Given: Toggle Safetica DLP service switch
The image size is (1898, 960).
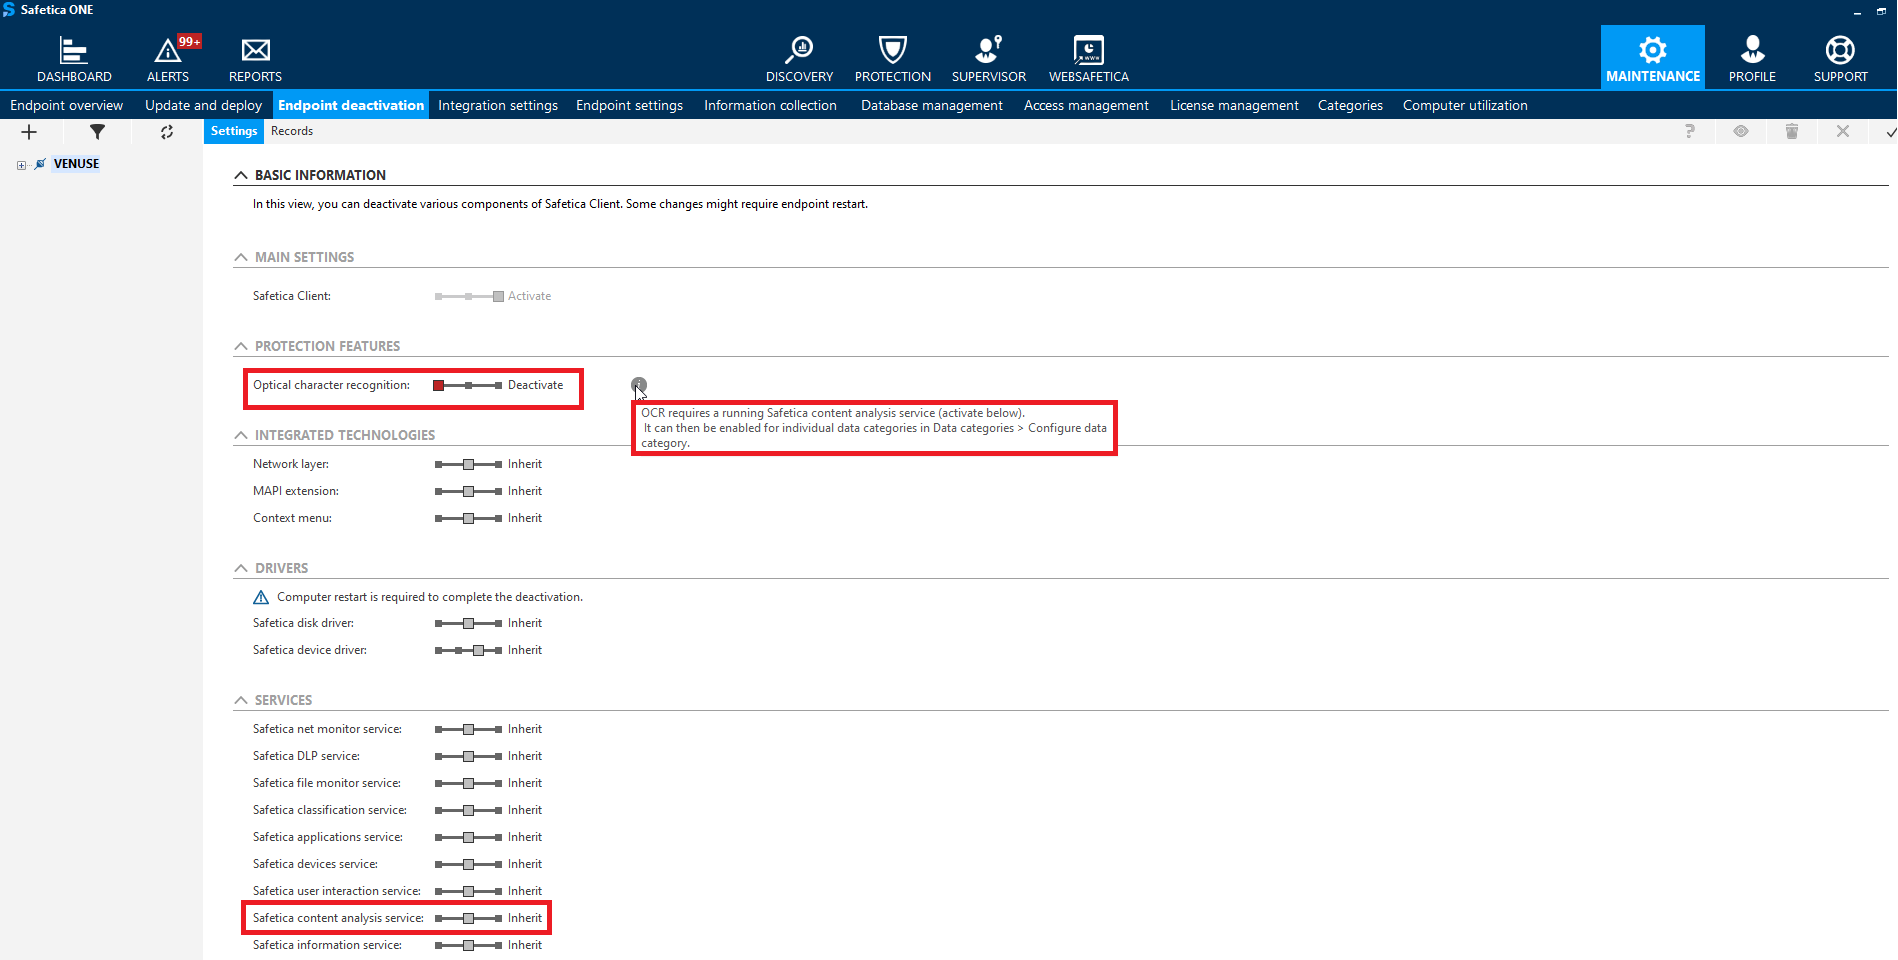Looking at the screenshot, I should click(468, 756).
